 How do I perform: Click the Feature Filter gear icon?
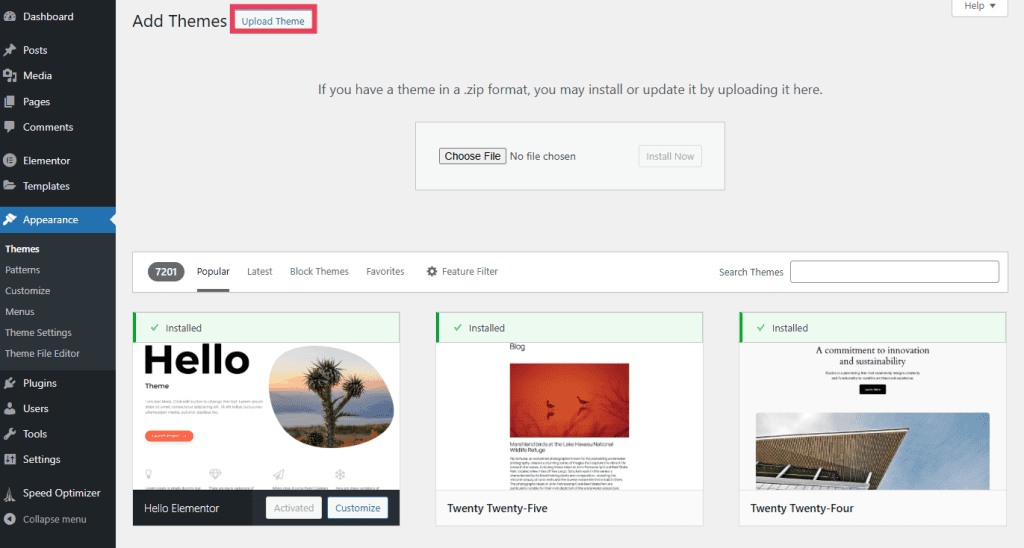432,271
